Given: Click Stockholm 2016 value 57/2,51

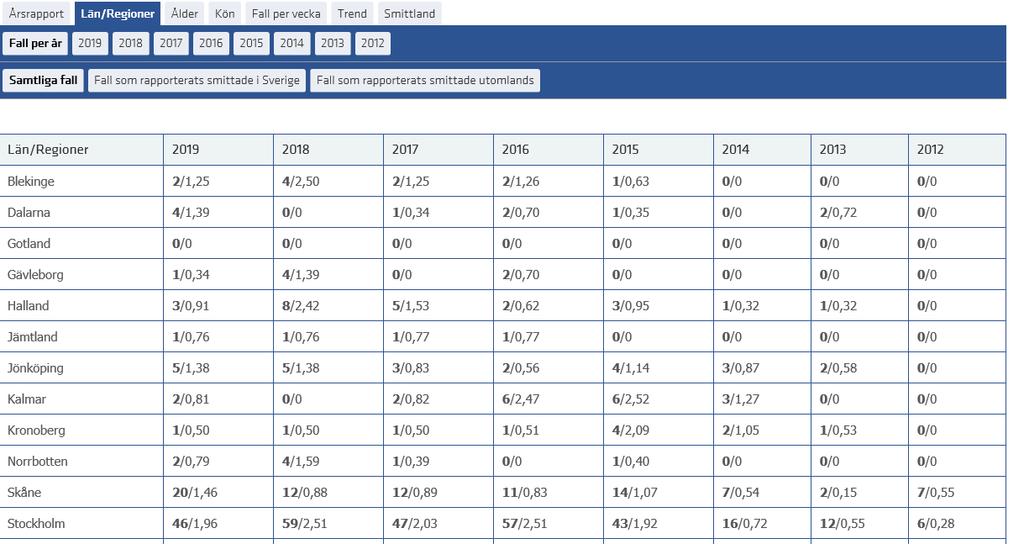Looking at the screenshot, I should pyautogui.click(x=524, y=523).
